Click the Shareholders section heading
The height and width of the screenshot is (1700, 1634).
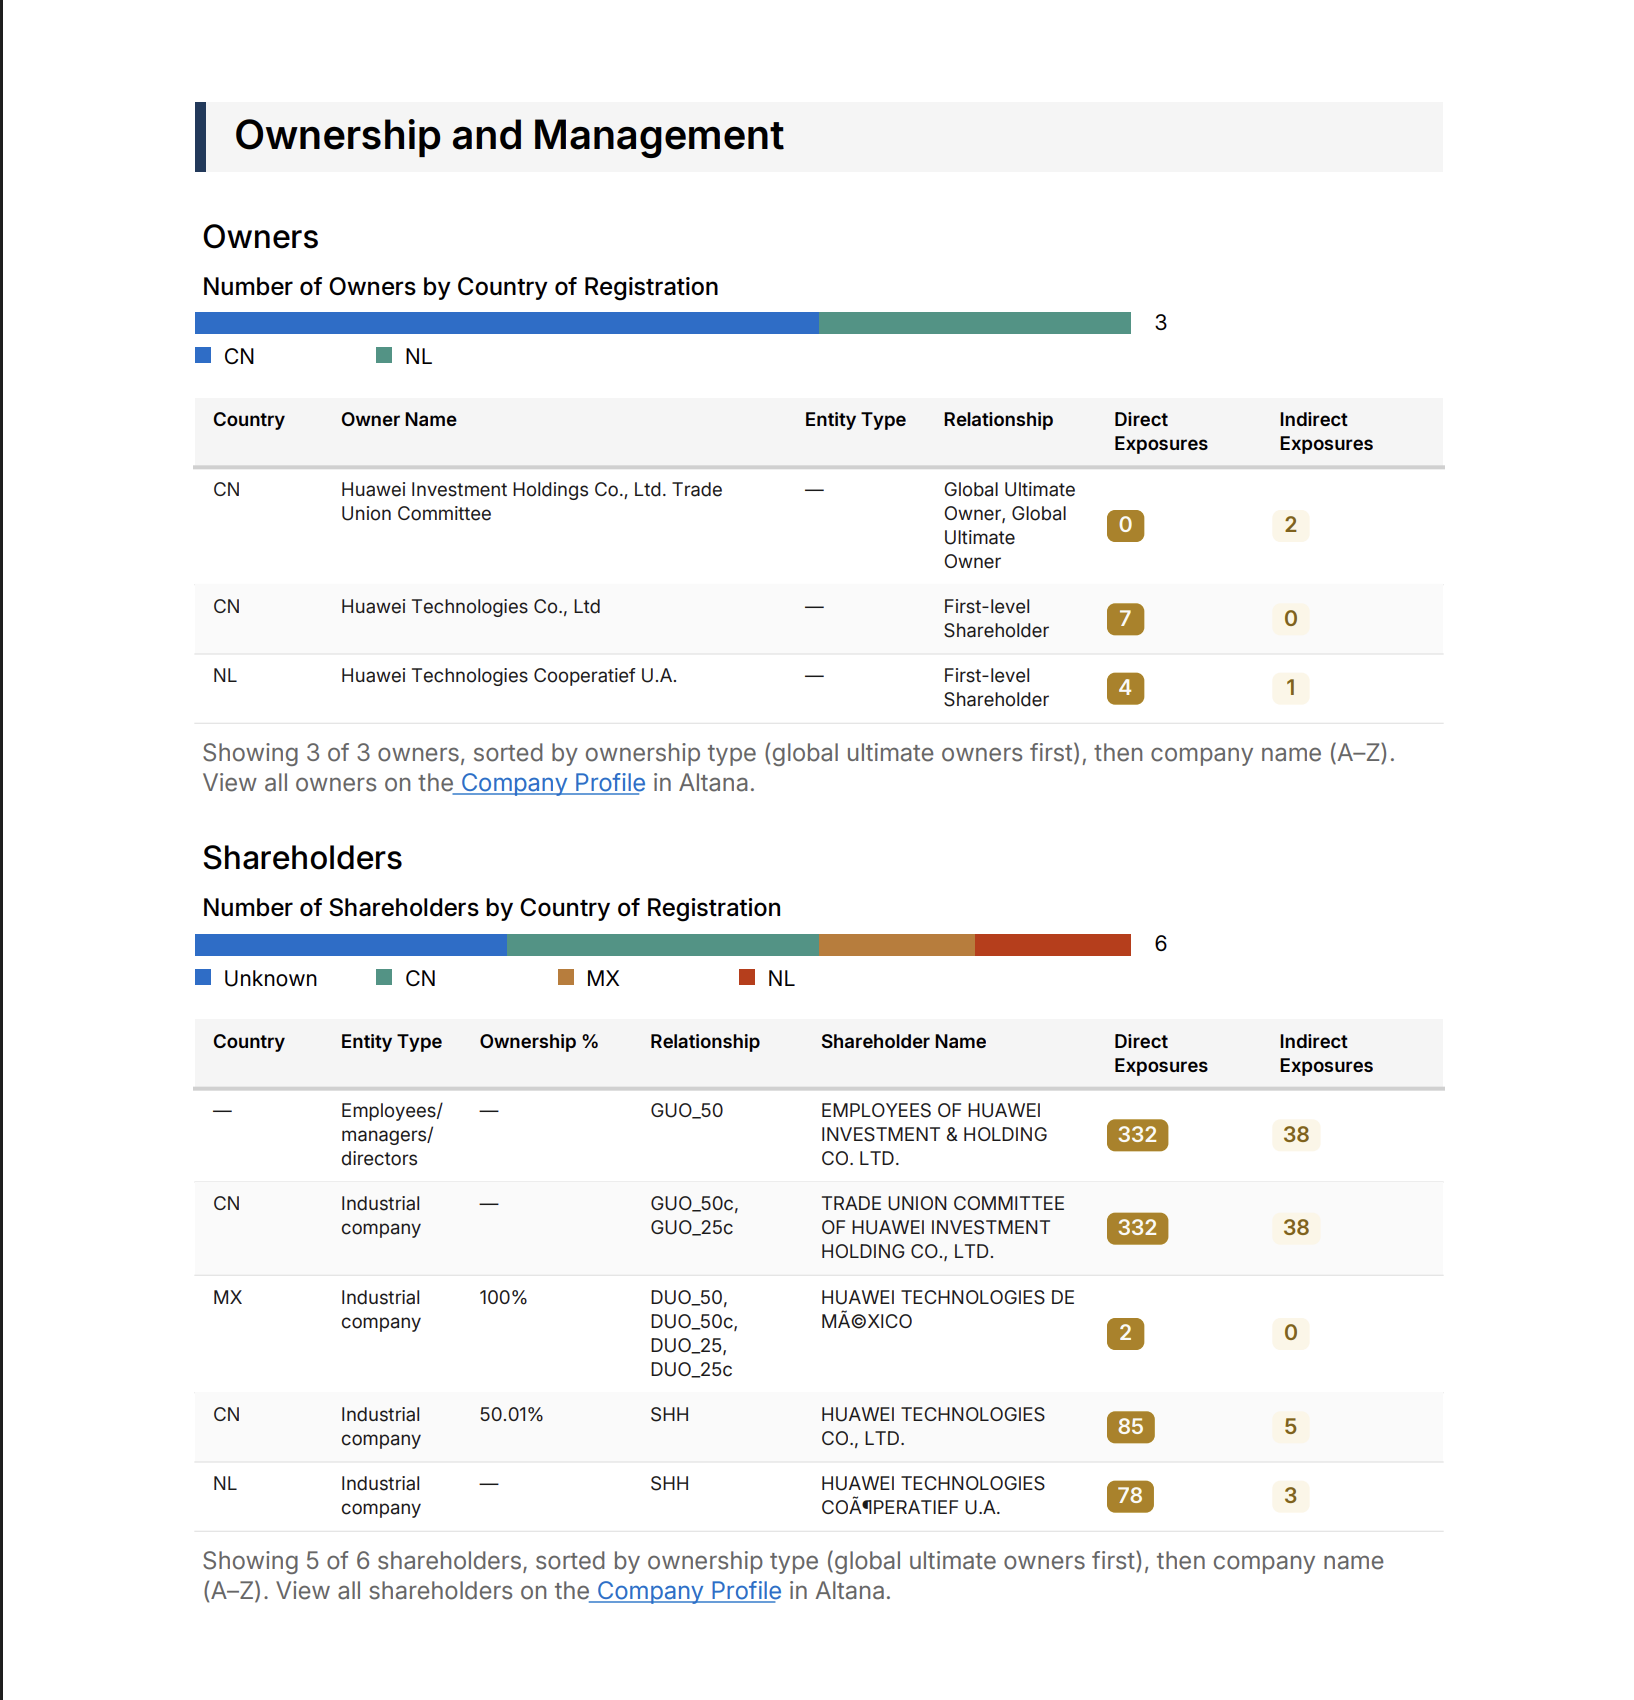(x=302, y=858)
